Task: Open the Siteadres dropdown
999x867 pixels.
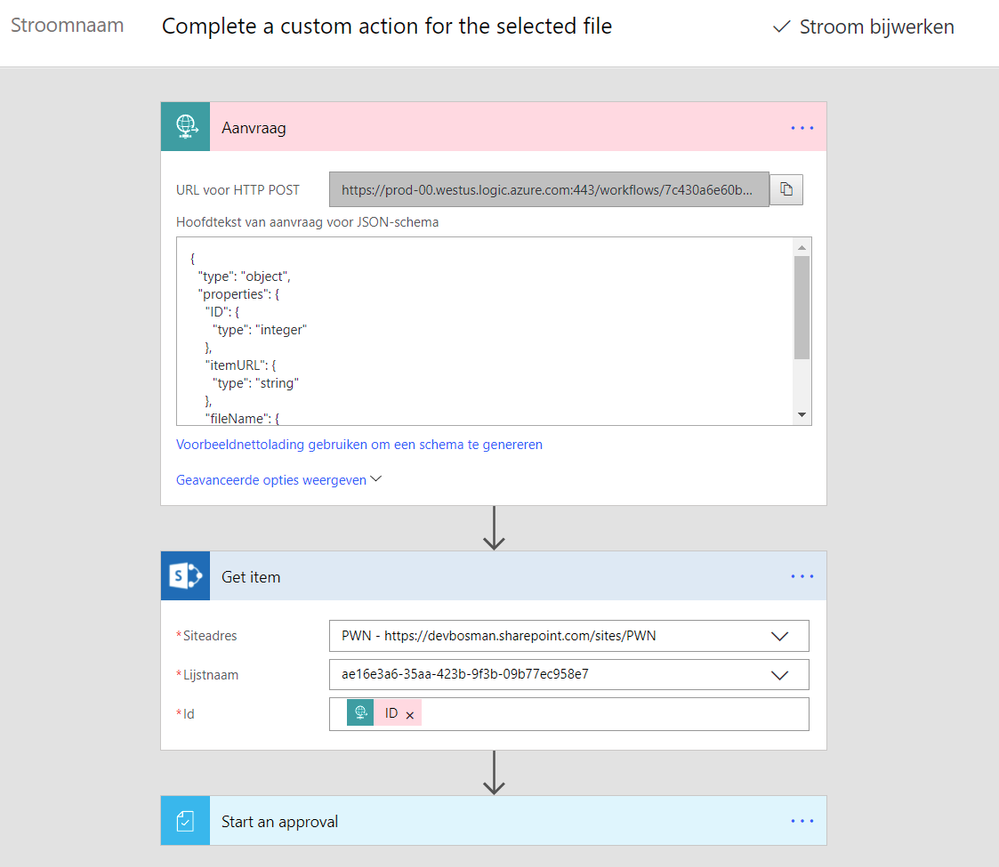Action: click(x=780, y=635)
